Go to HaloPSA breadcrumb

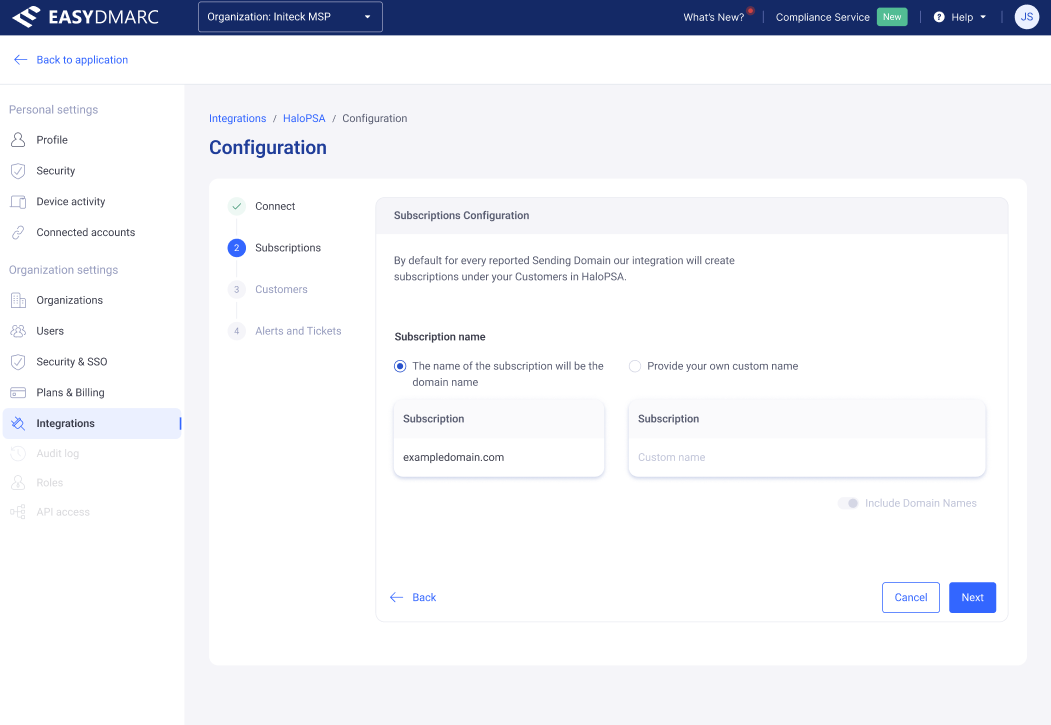(304, 118)
